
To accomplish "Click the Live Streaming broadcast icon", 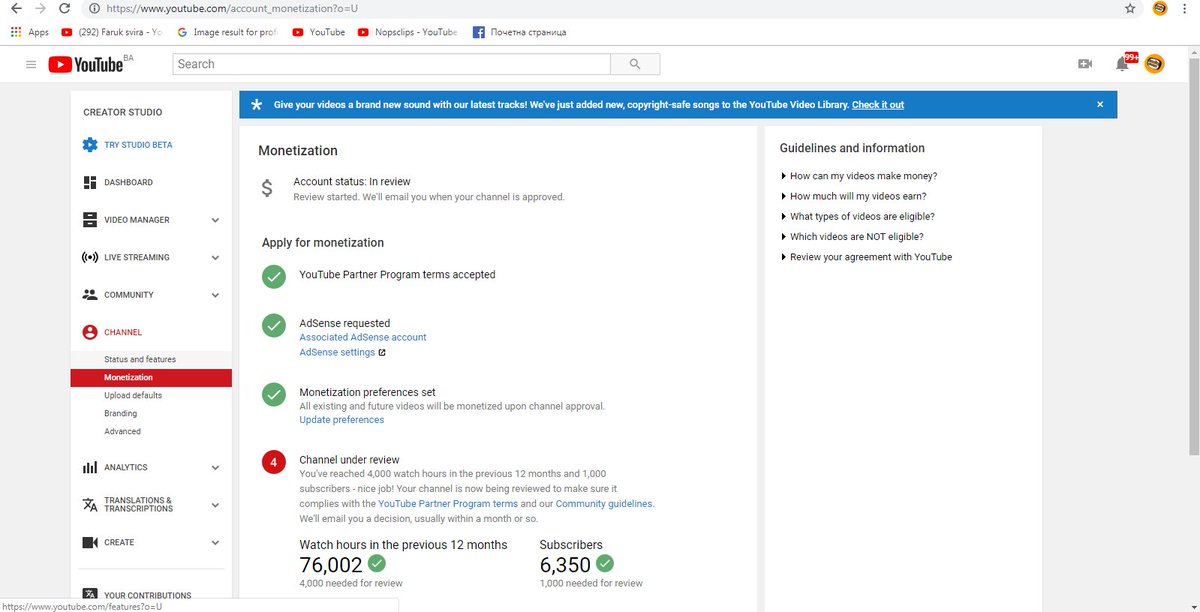I will [x=90, y=257].
